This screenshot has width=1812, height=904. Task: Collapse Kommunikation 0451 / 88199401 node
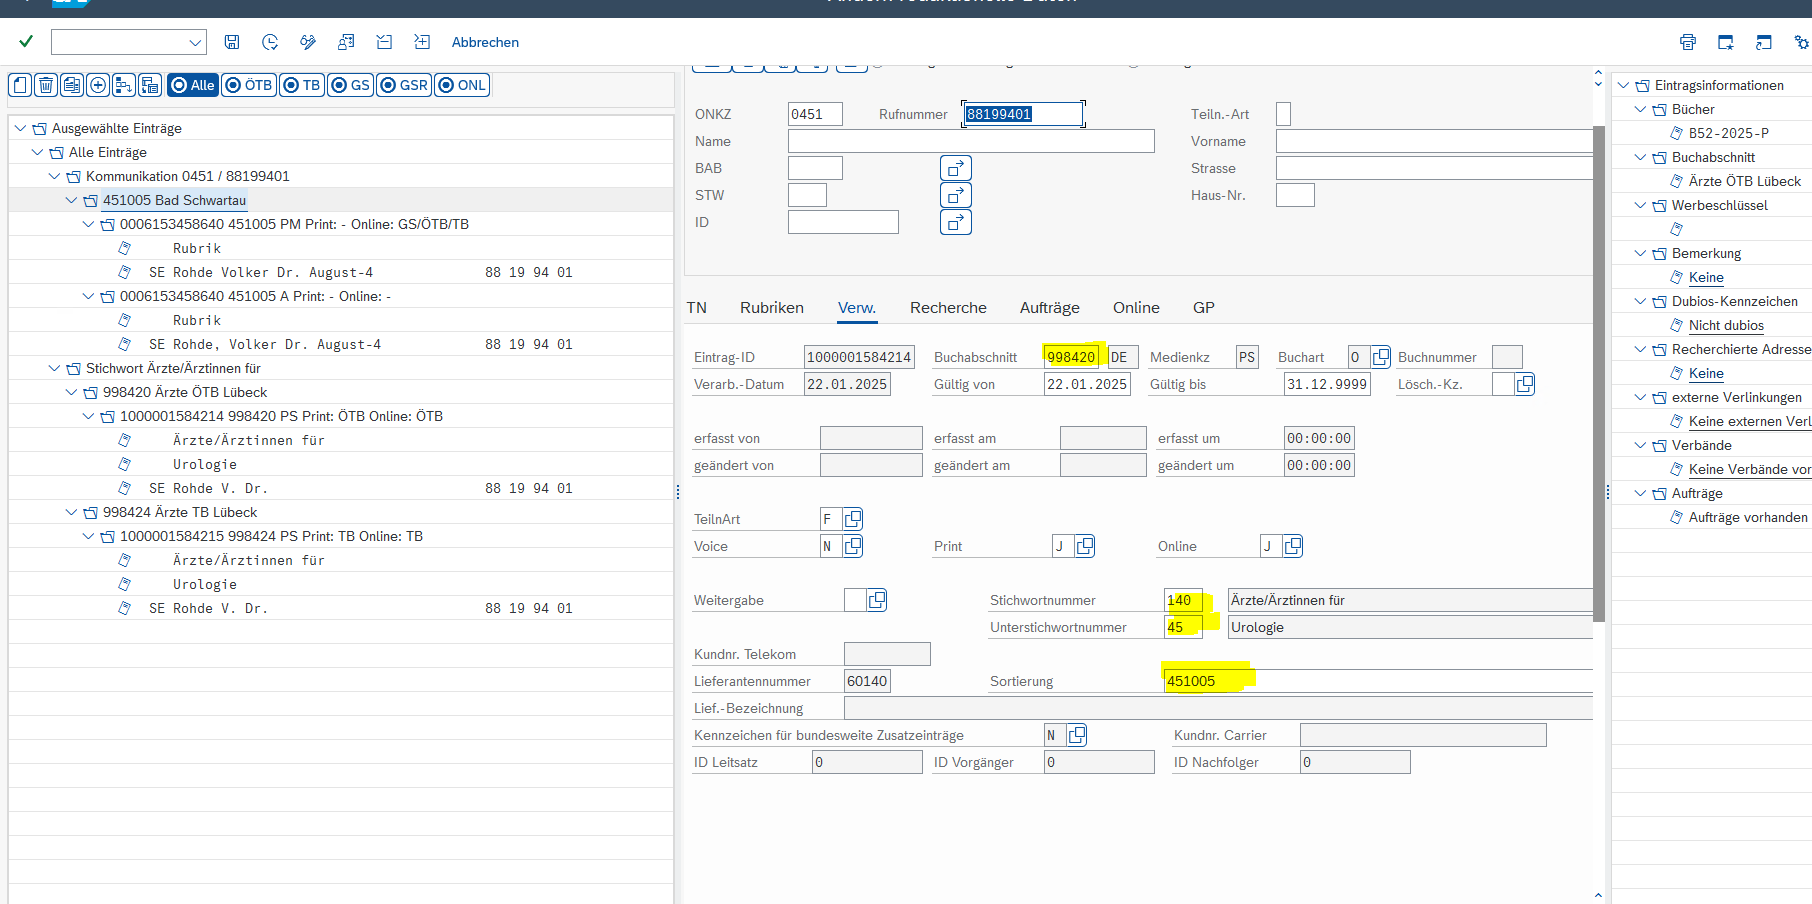[x=54, y=176]
